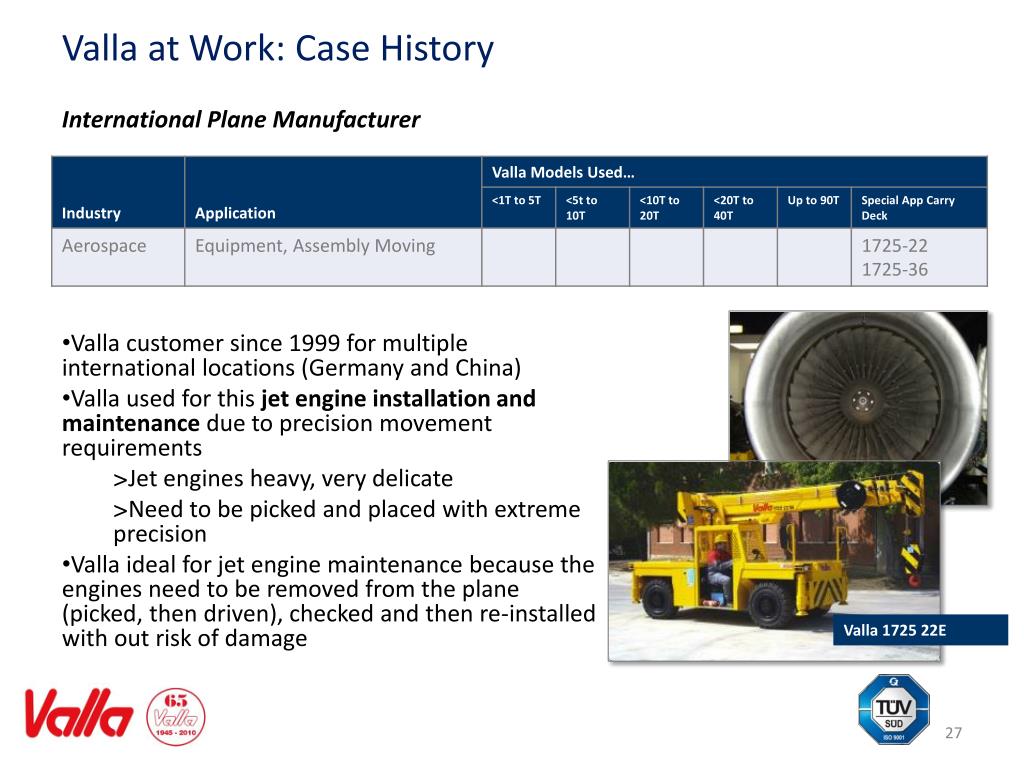Click the 65 Valla anniversary emblem

pyautogui.click(x=175, y=716)
